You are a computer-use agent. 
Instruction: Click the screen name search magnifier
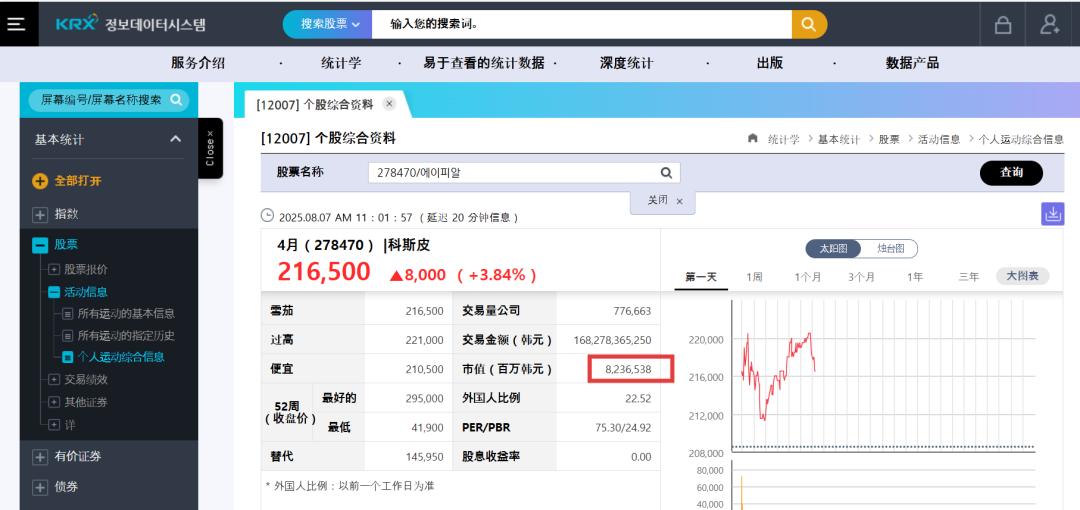(176, 100)
